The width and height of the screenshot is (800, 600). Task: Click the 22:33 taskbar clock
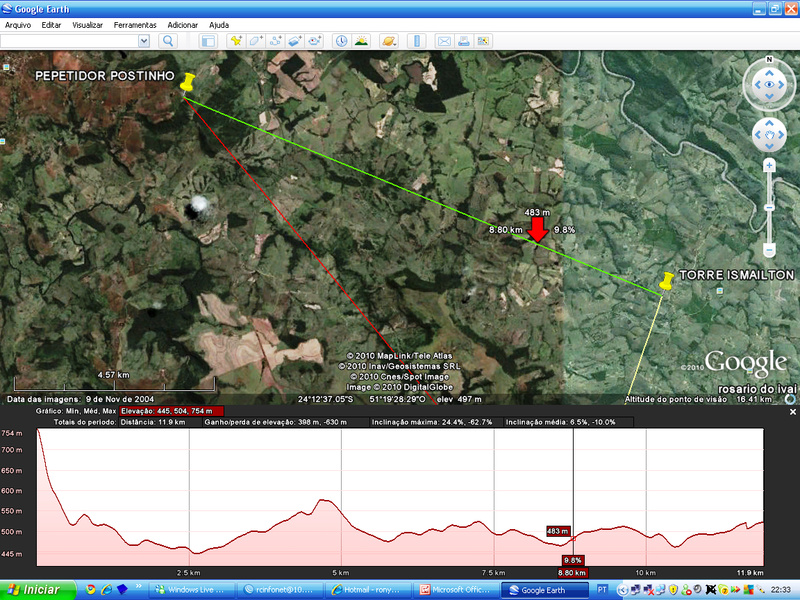pyautogui.click(x=780, y=590)
